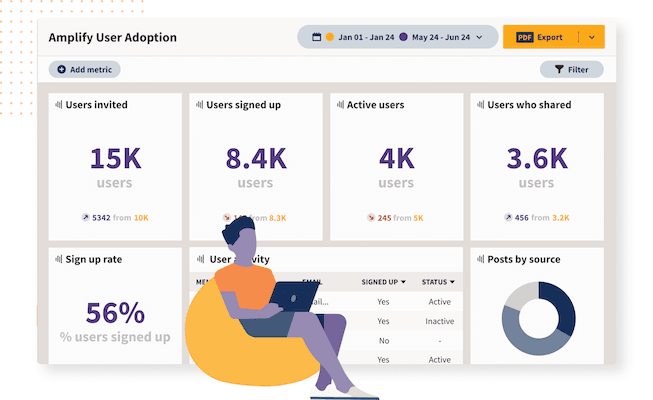Screen dimensions: 653x400
Task: Click bar chart icon beside Users signed up
Action: click(200, 104)
